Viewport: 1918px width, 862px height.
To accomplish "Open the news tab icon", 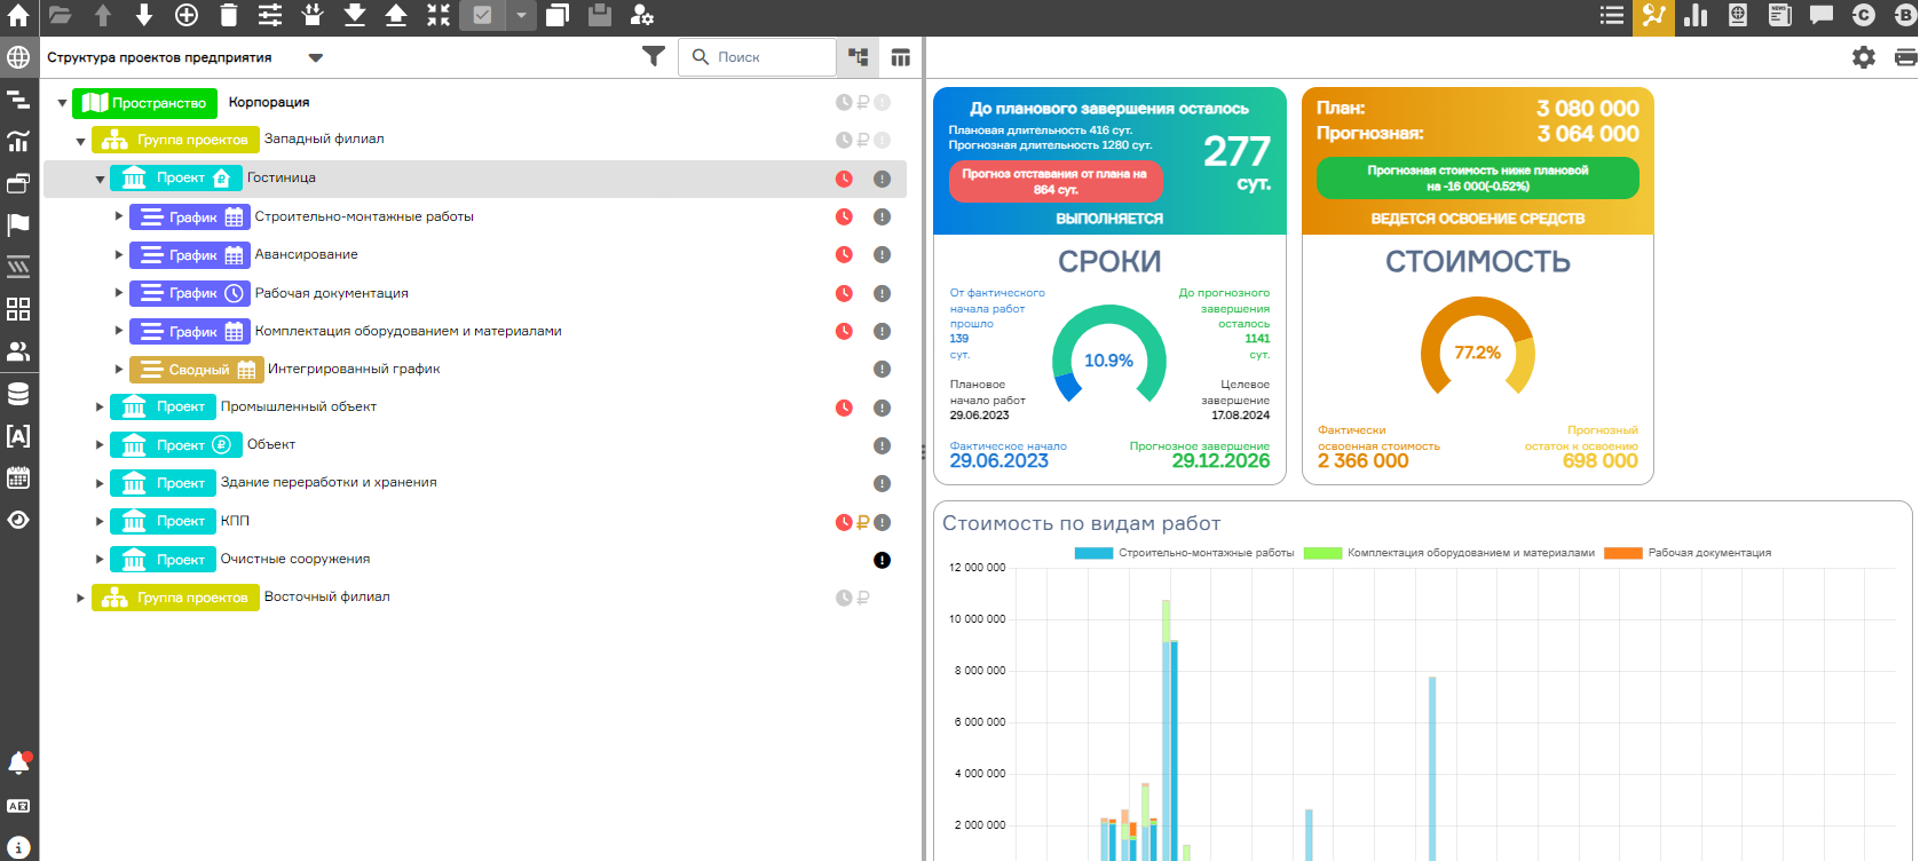I will [x=1780, y=15].
